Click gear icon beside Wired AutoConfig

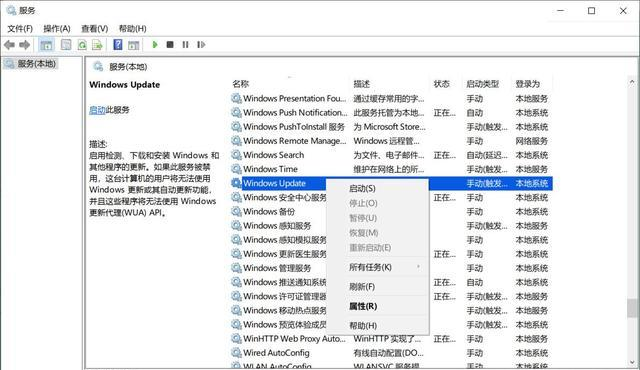coord(236,352)
